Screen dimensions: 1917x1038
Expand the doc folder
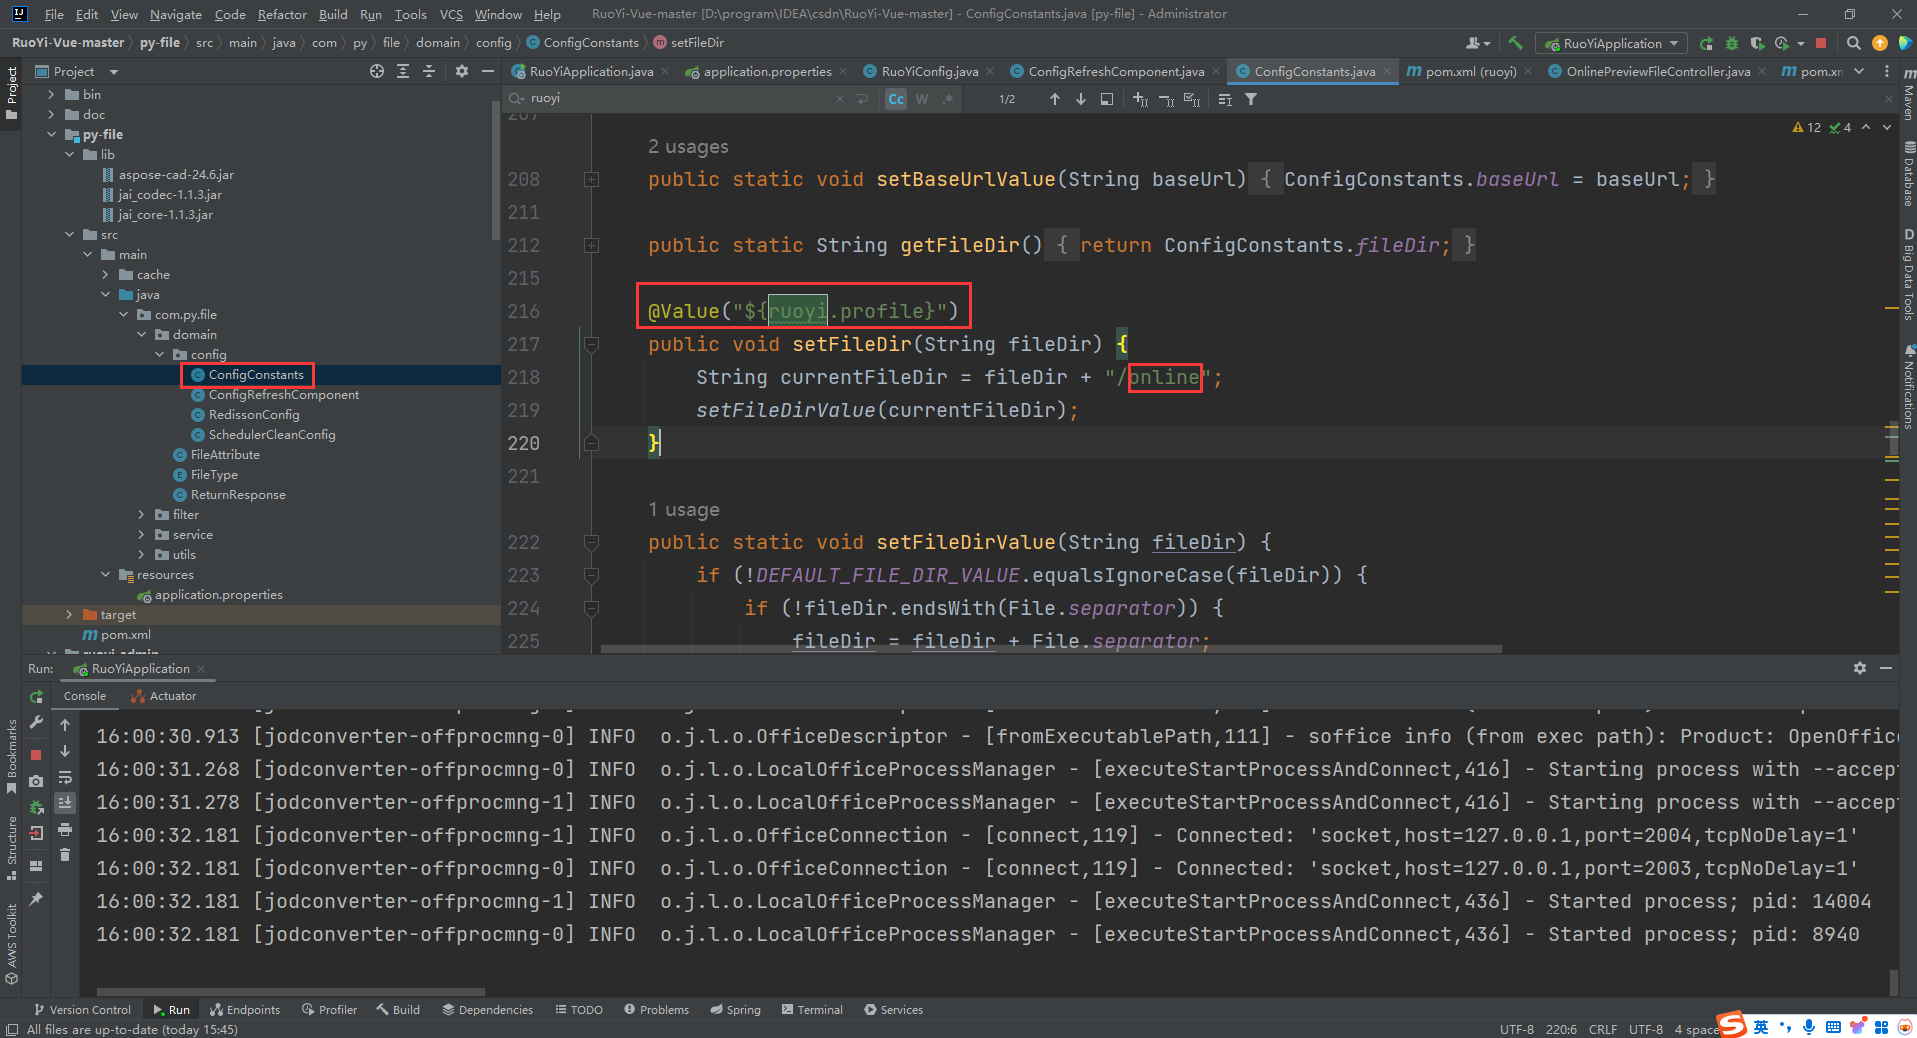[52, 115]
